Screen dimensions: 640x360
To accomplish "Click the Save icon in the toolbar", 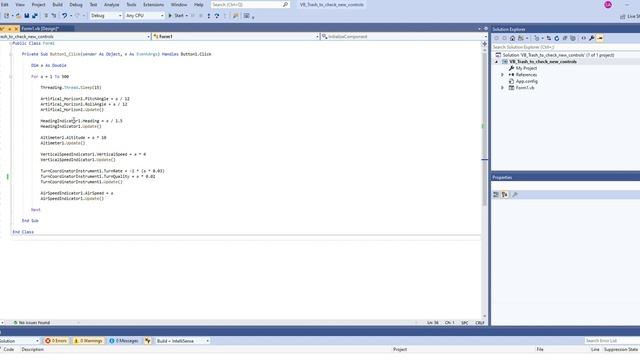I will click(x=27, y=16).
